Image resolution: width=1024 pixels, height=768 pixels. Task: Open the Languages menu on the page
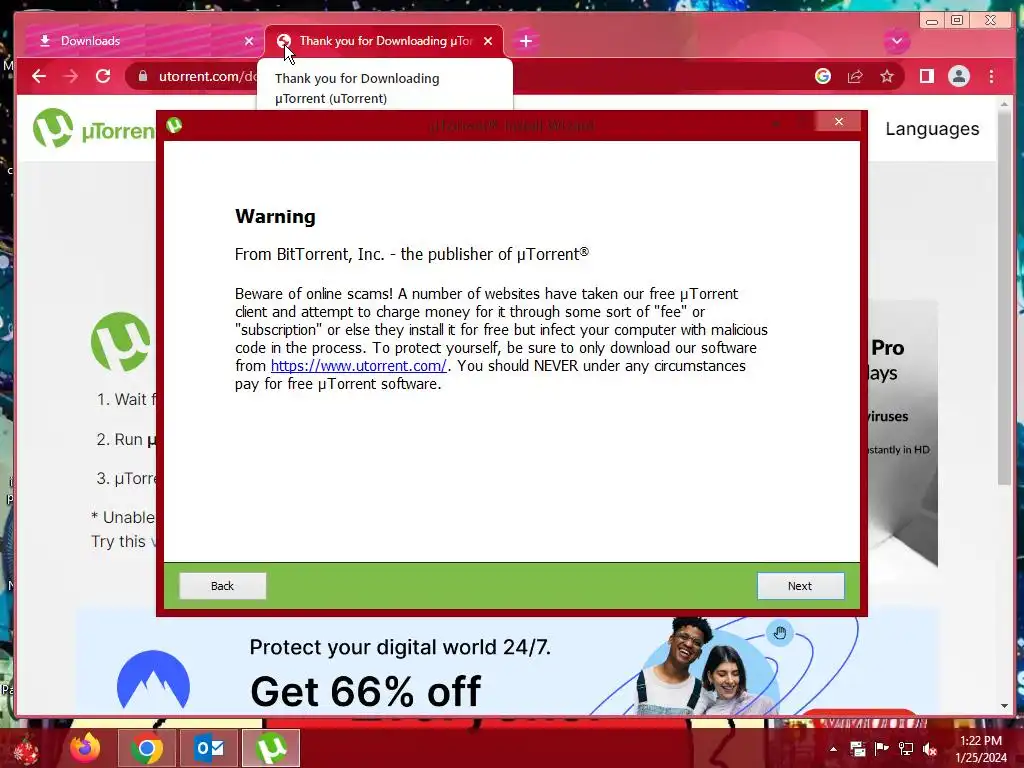[932, 129]
